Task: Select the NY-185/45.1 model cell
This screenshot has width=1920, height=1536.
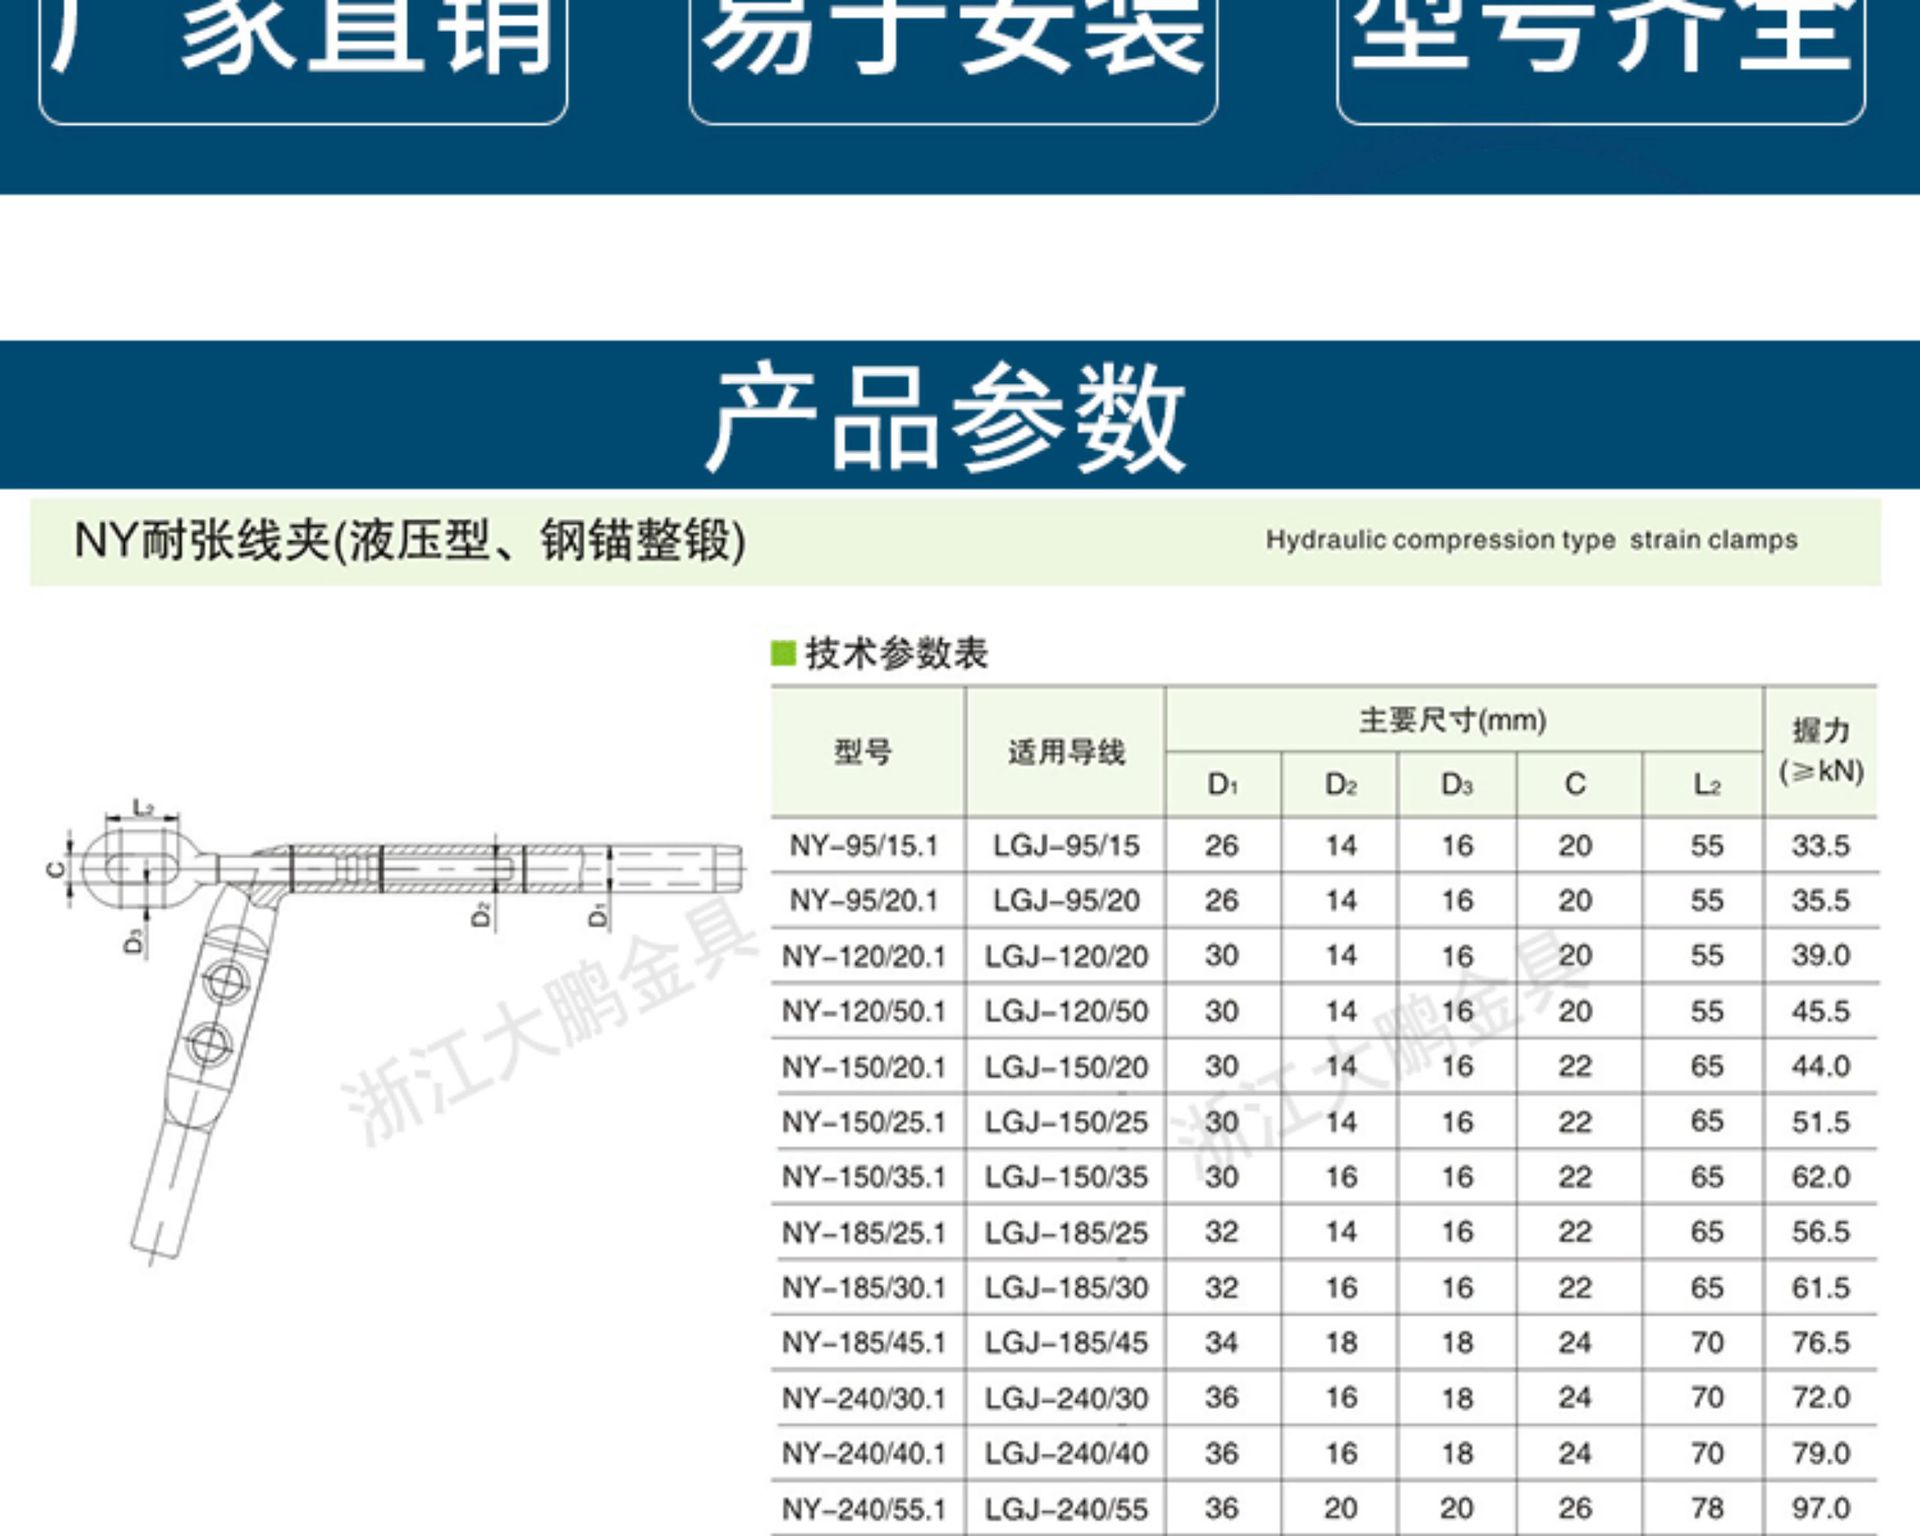Action: 864,1343
